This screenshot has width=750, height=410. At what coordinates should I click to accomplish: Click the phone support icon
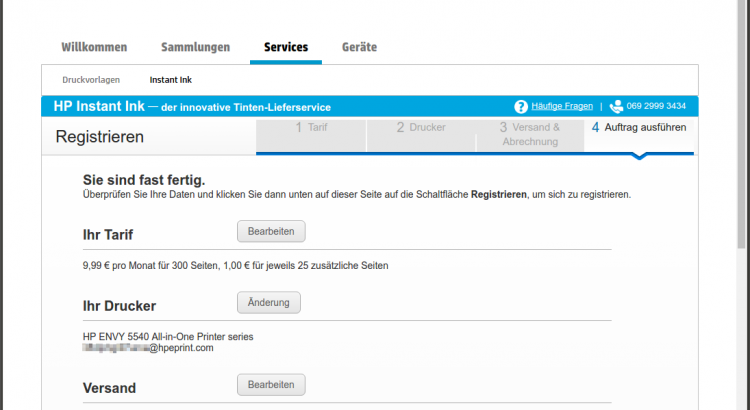(x=616, y=106)
